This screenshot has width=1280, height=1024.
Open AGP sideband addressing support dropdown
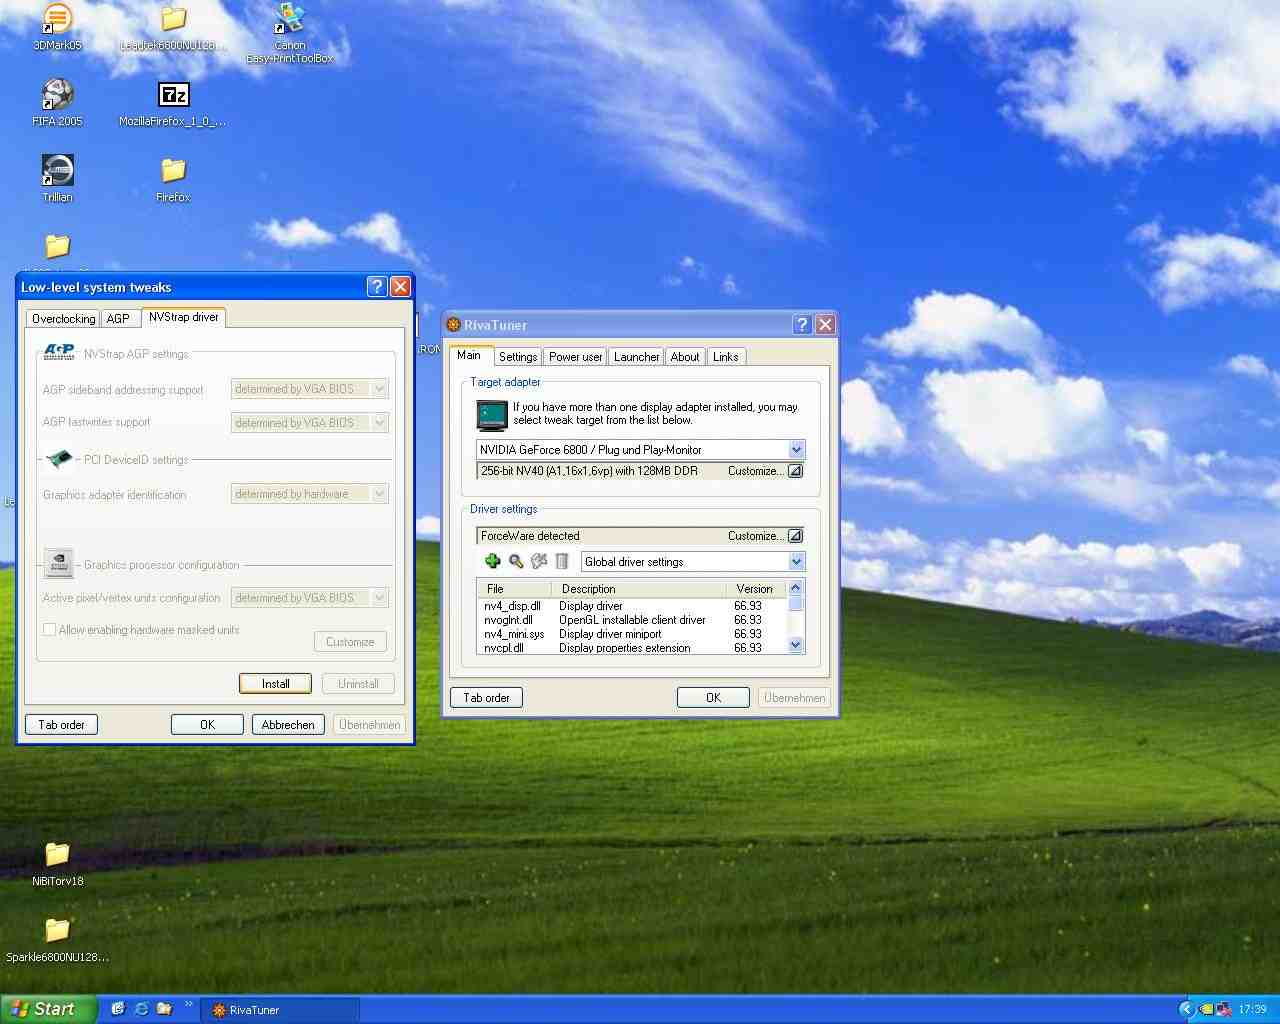(x=380, y=389)
